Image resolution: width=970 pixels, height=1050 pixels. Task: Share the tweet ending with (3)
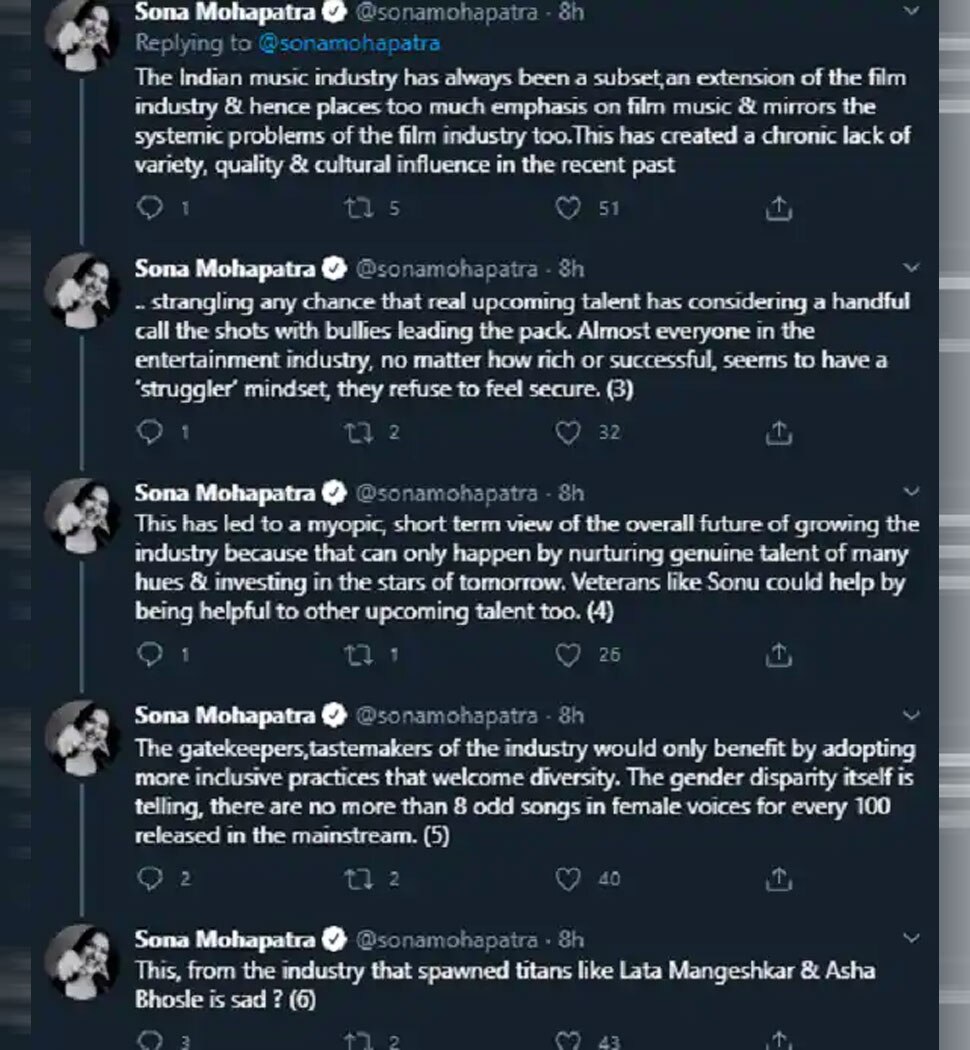(779, 433)
